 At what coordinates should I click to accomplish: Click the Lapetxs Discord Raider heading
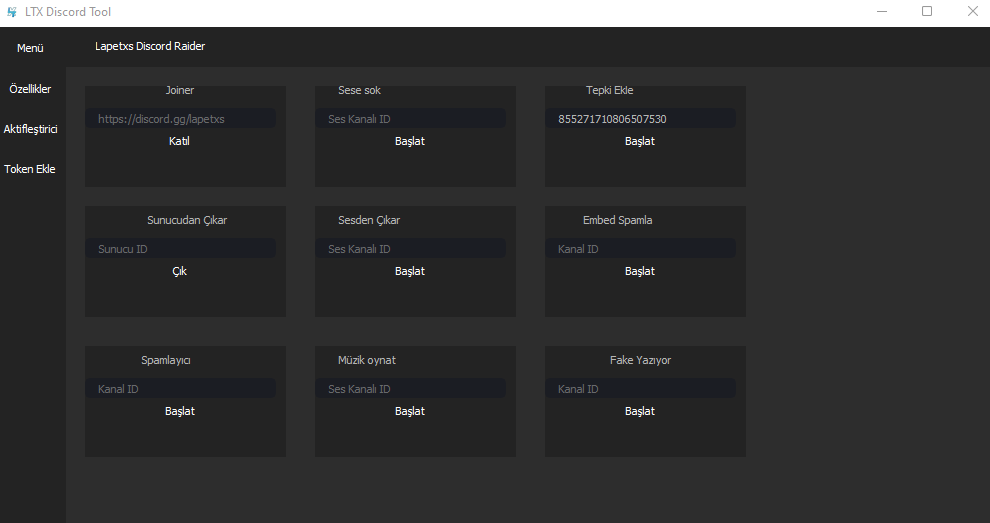[150, 46]
